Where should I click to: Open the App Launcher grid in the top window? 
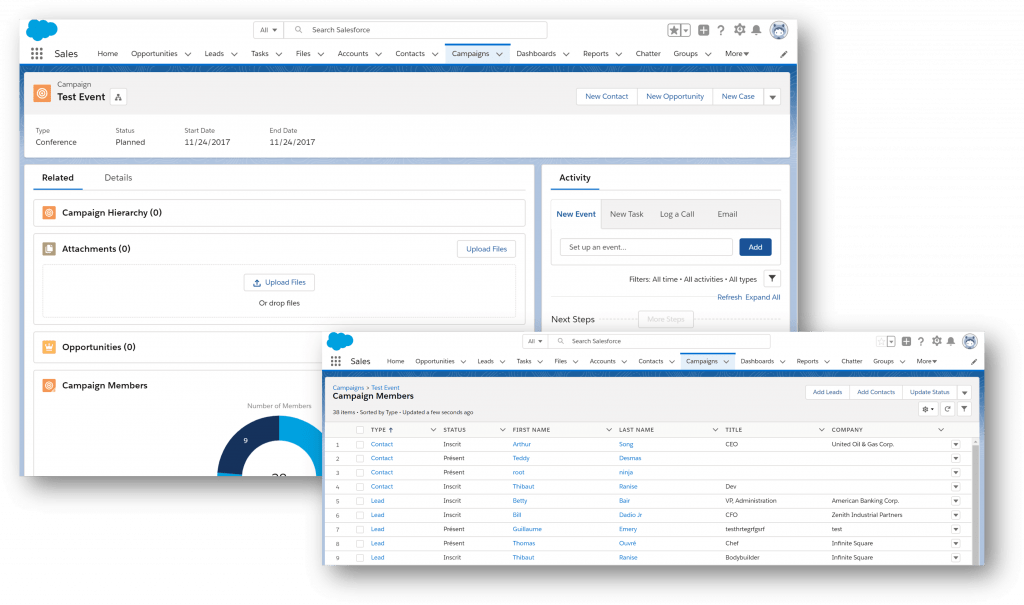pyautogui.click(x=37, y=54)
